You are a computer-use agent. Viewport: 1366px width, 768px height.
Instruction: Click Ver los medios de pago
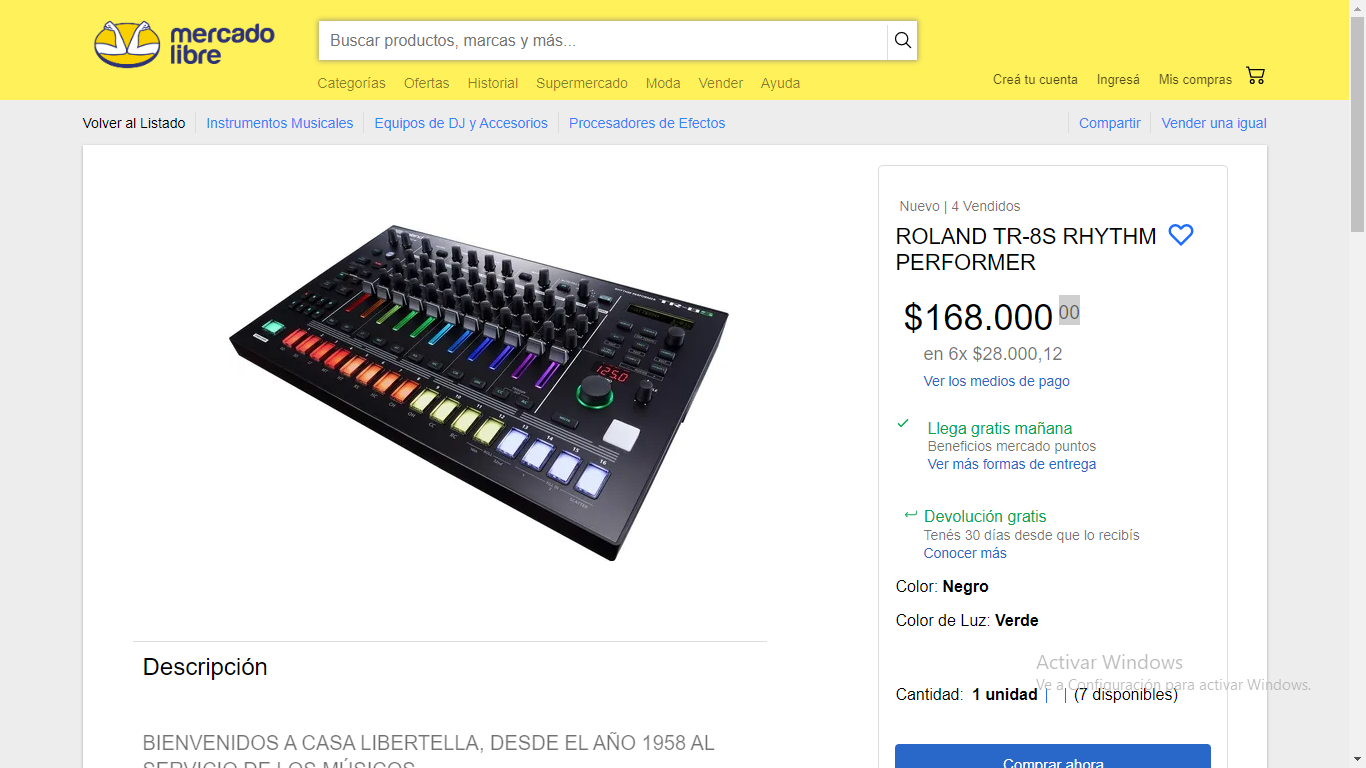996,381
